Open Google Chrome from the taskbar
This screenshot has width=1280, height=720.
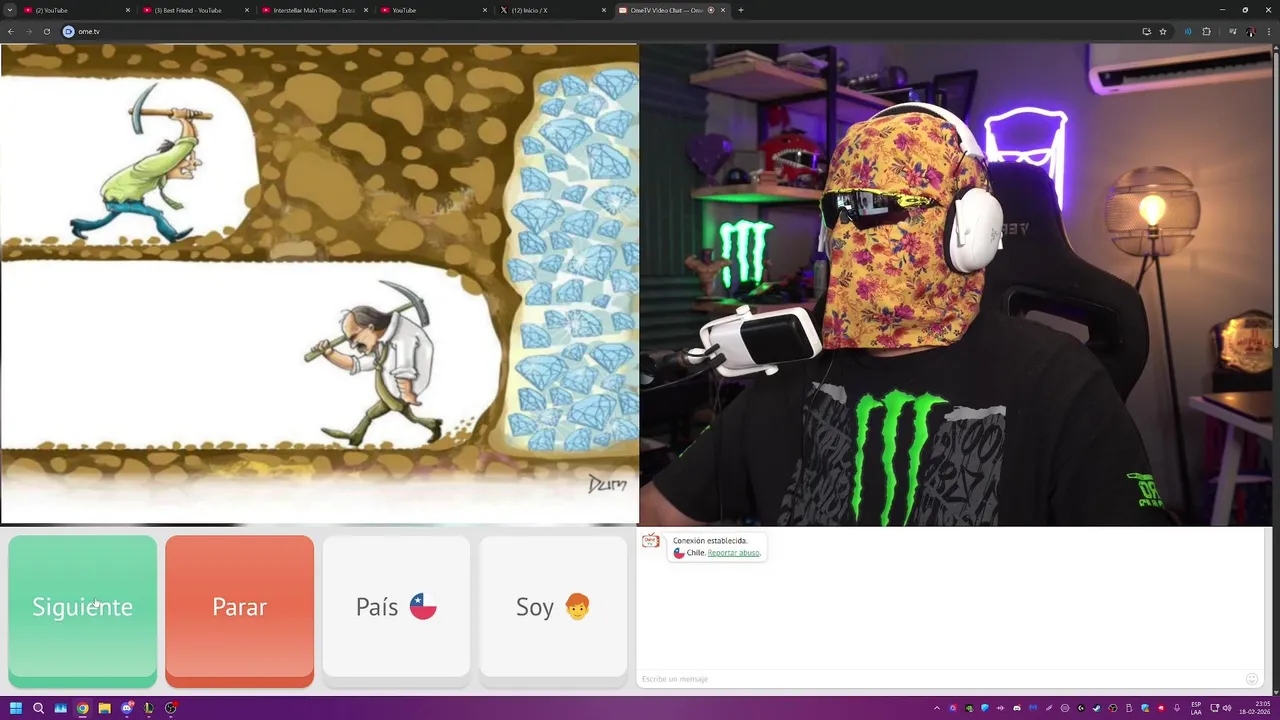pyautogui.click(x=83, y=708)
